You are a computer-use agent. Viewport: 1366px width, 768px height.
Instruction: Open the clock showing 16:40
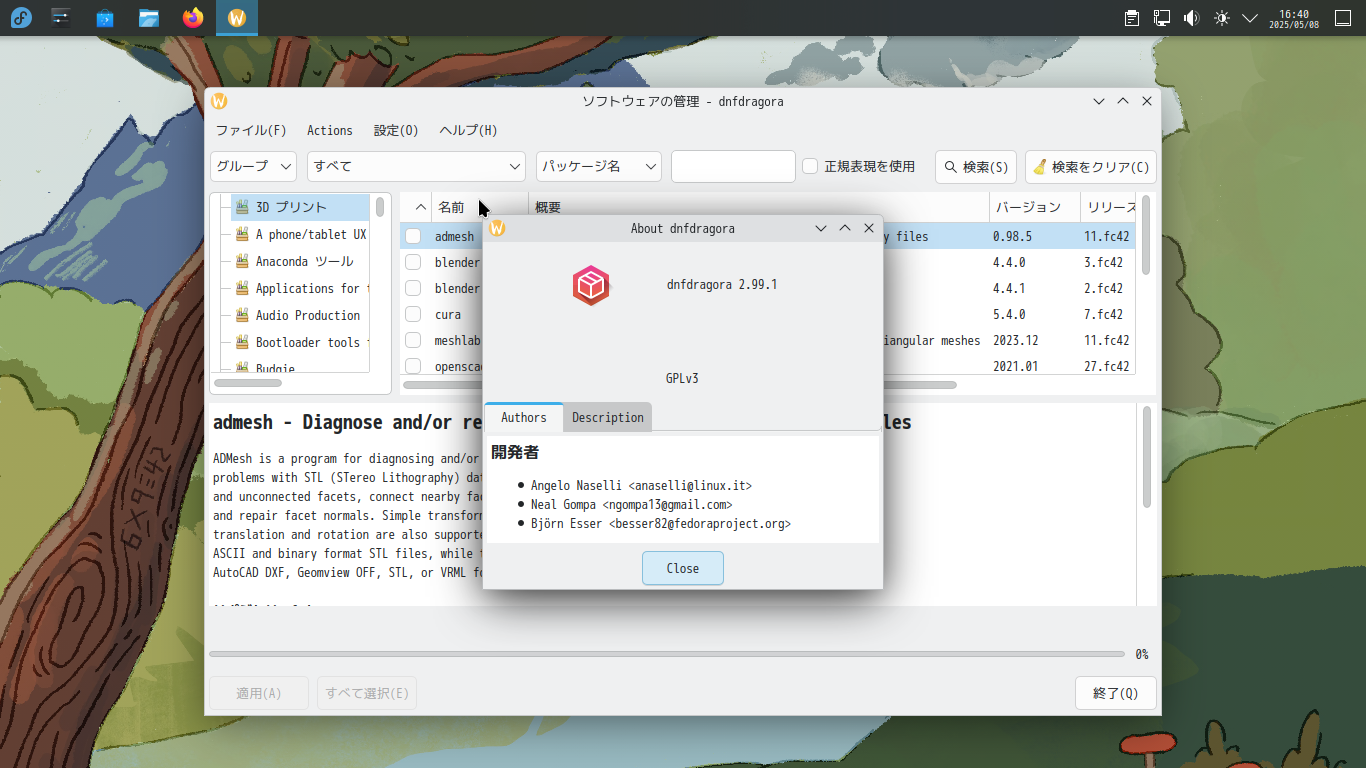pyautogui.click(x=1294, y=18)
